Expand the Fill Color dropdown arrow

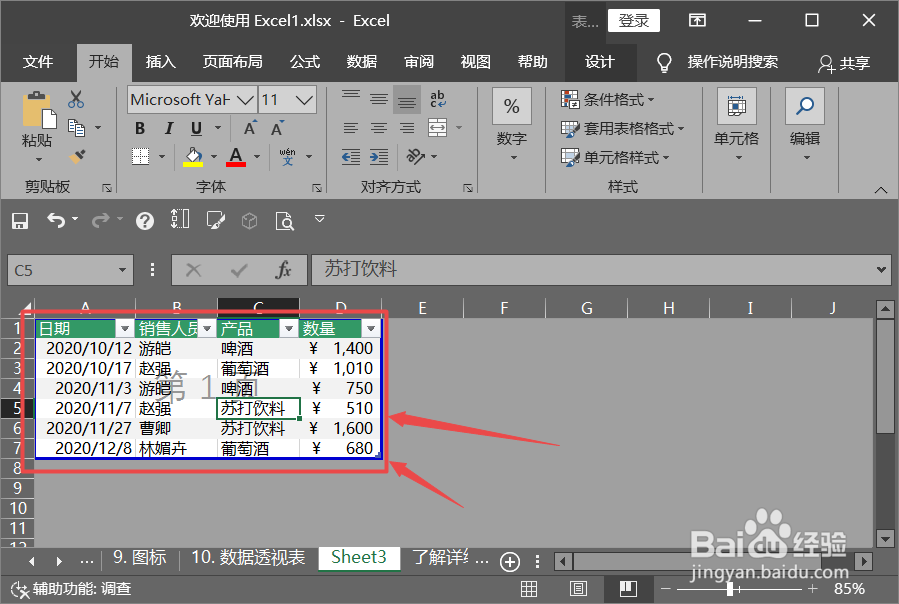pos(213,156)
